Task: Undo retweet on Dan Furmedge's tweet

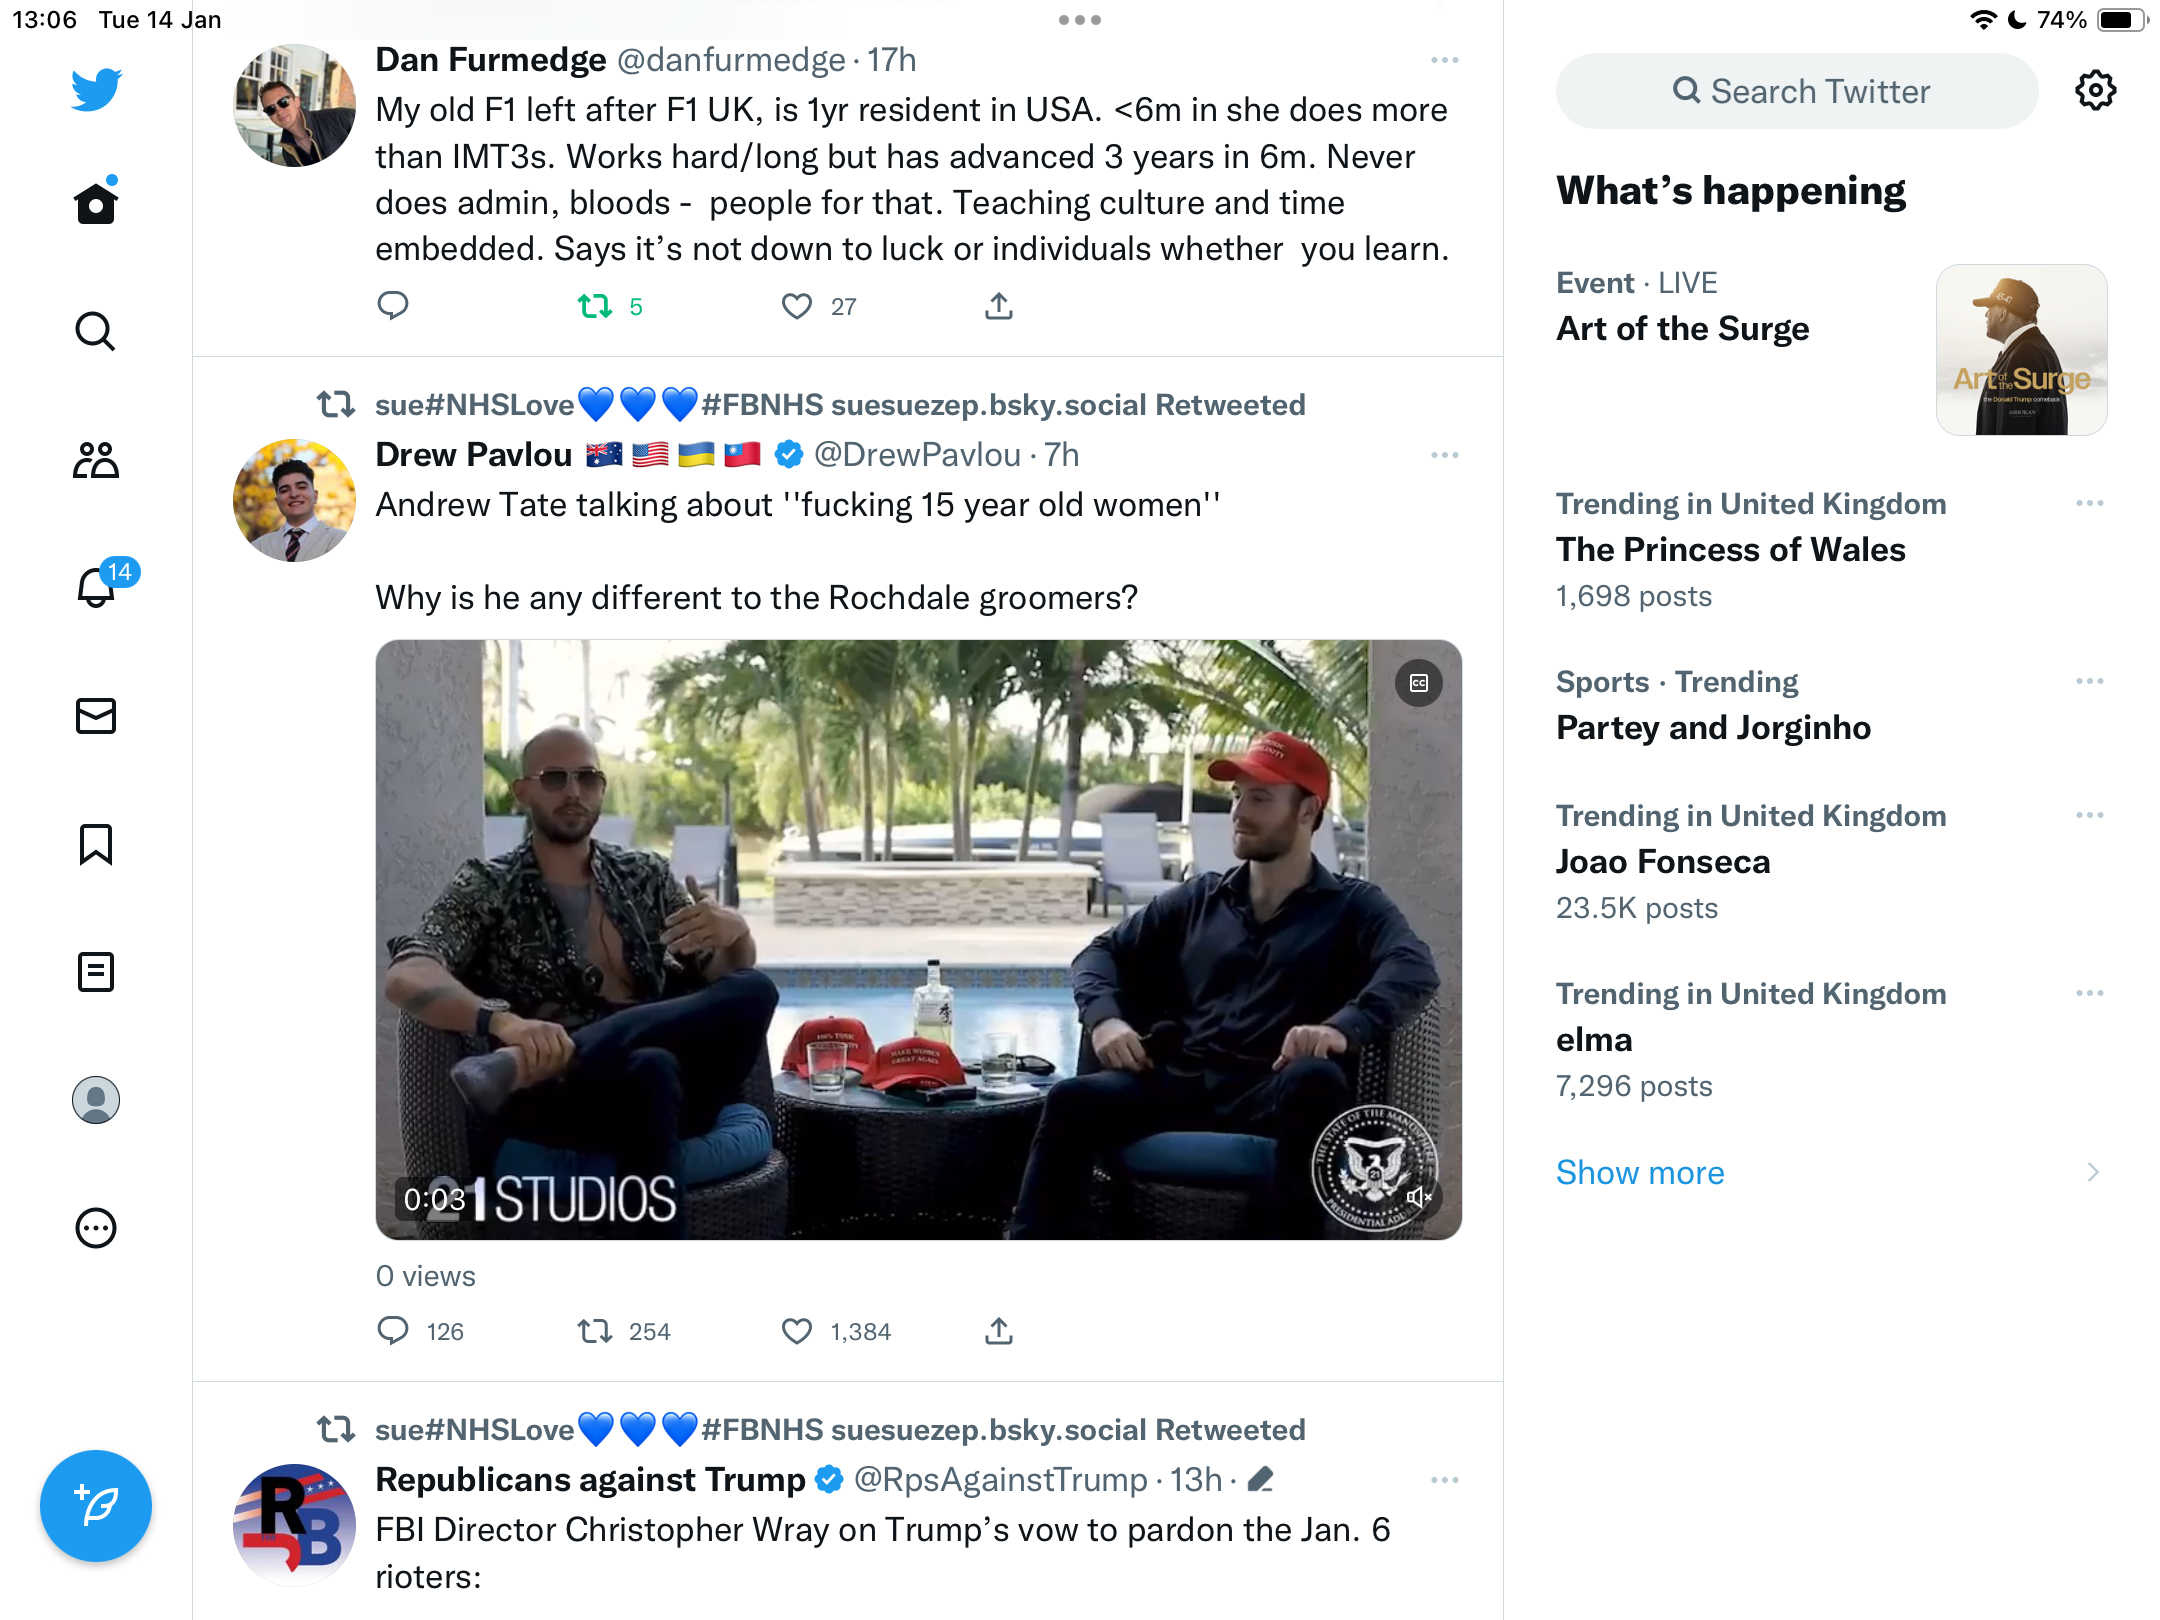Action: [595, 306]
